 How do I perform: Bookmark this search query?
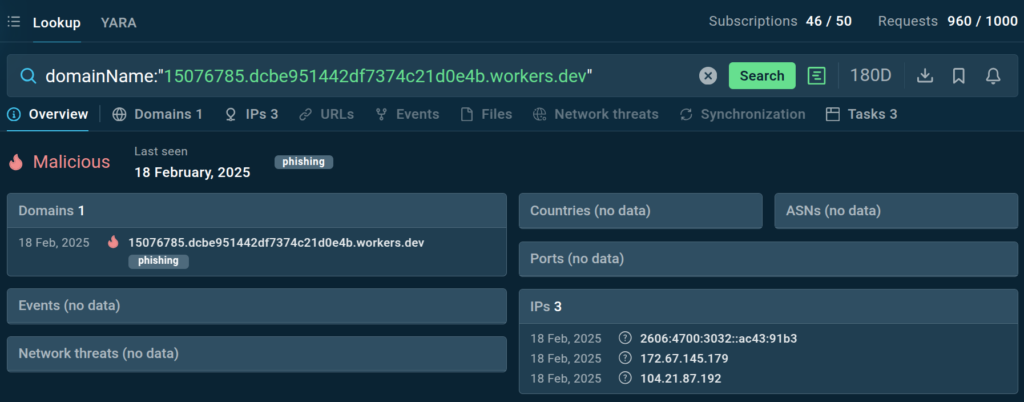(x=959, y=76)
